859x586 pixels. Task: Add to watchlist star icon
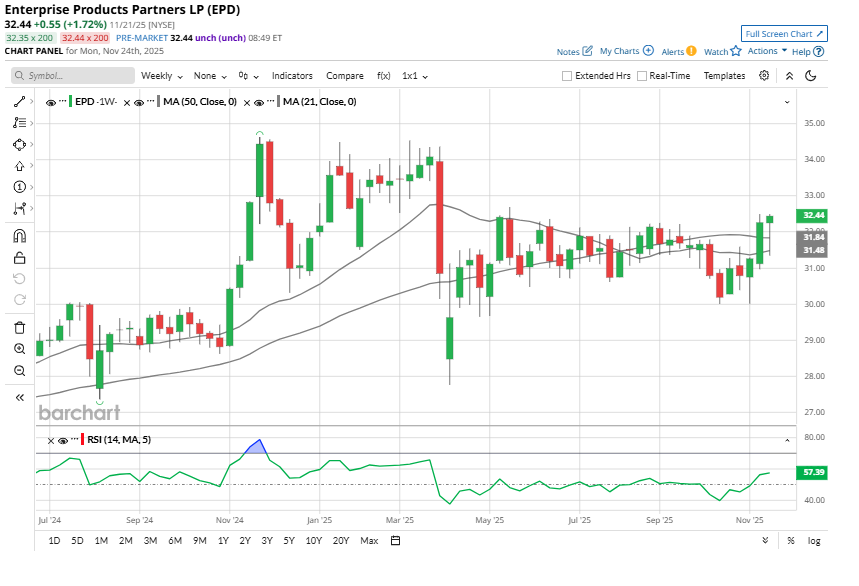pos(736,51)
